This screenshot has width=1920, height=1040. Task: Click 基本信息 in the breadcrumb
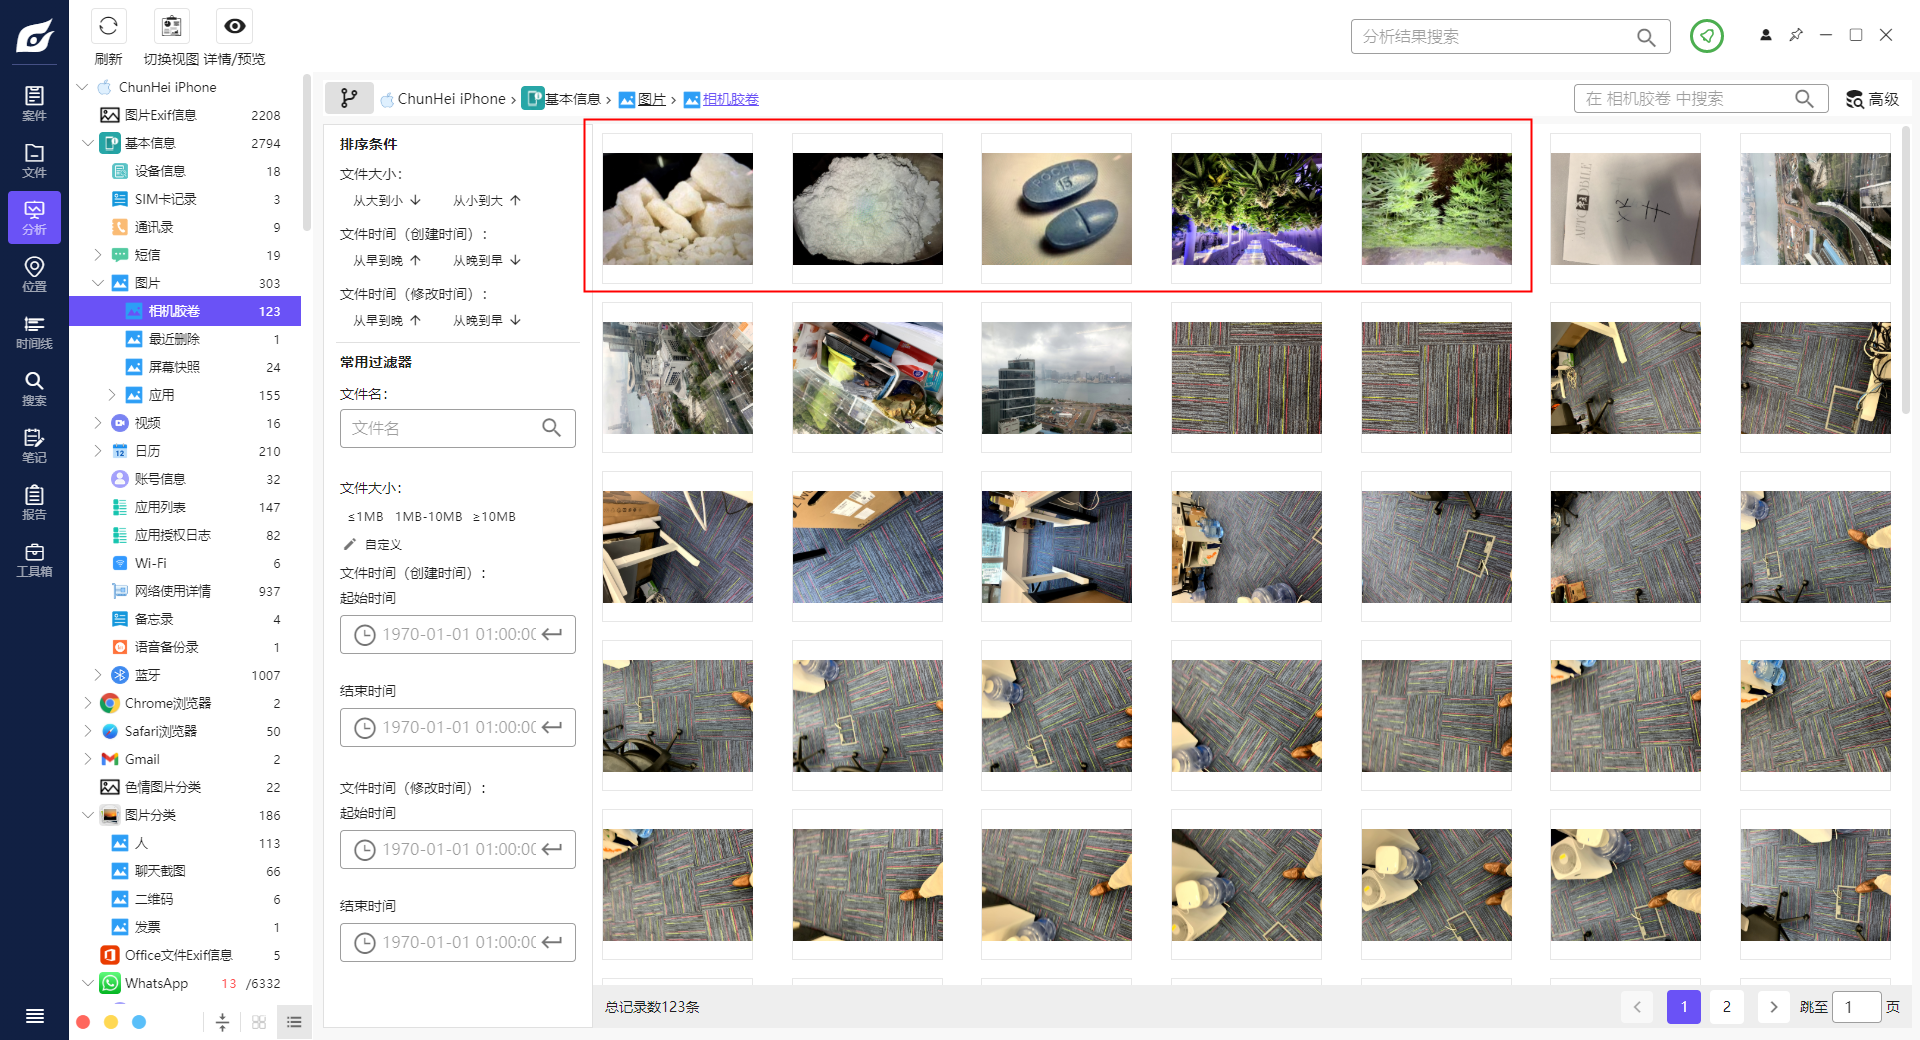(x=572, y=99)
